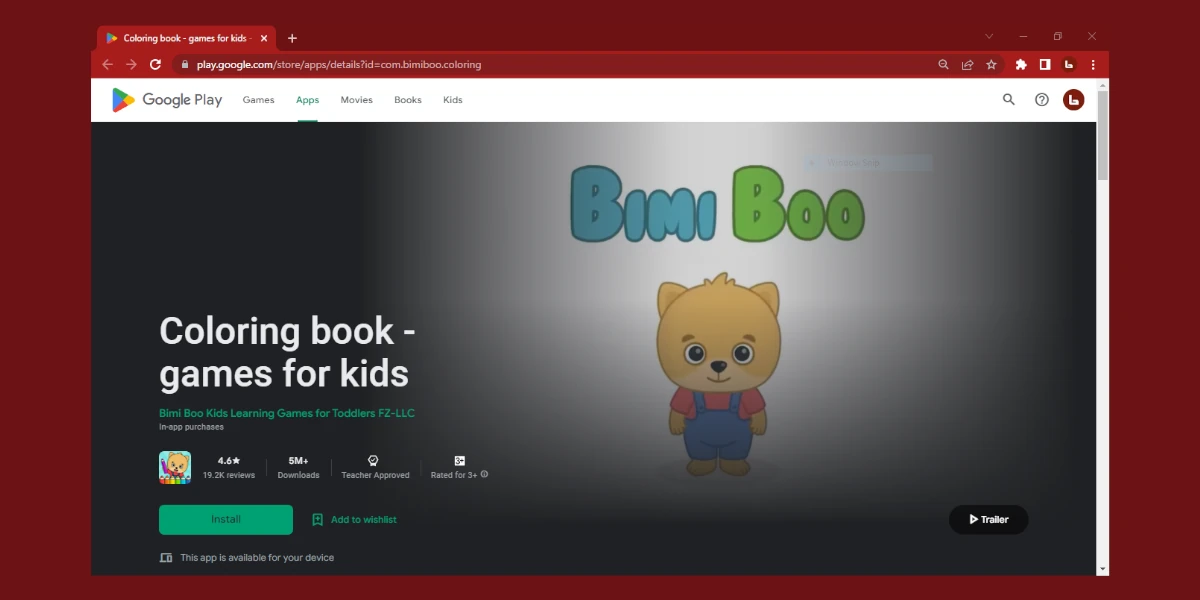Screen dimensions: 1200x600
Task: Click the Teacher Approved badge icon
Action: click(373, 461)
